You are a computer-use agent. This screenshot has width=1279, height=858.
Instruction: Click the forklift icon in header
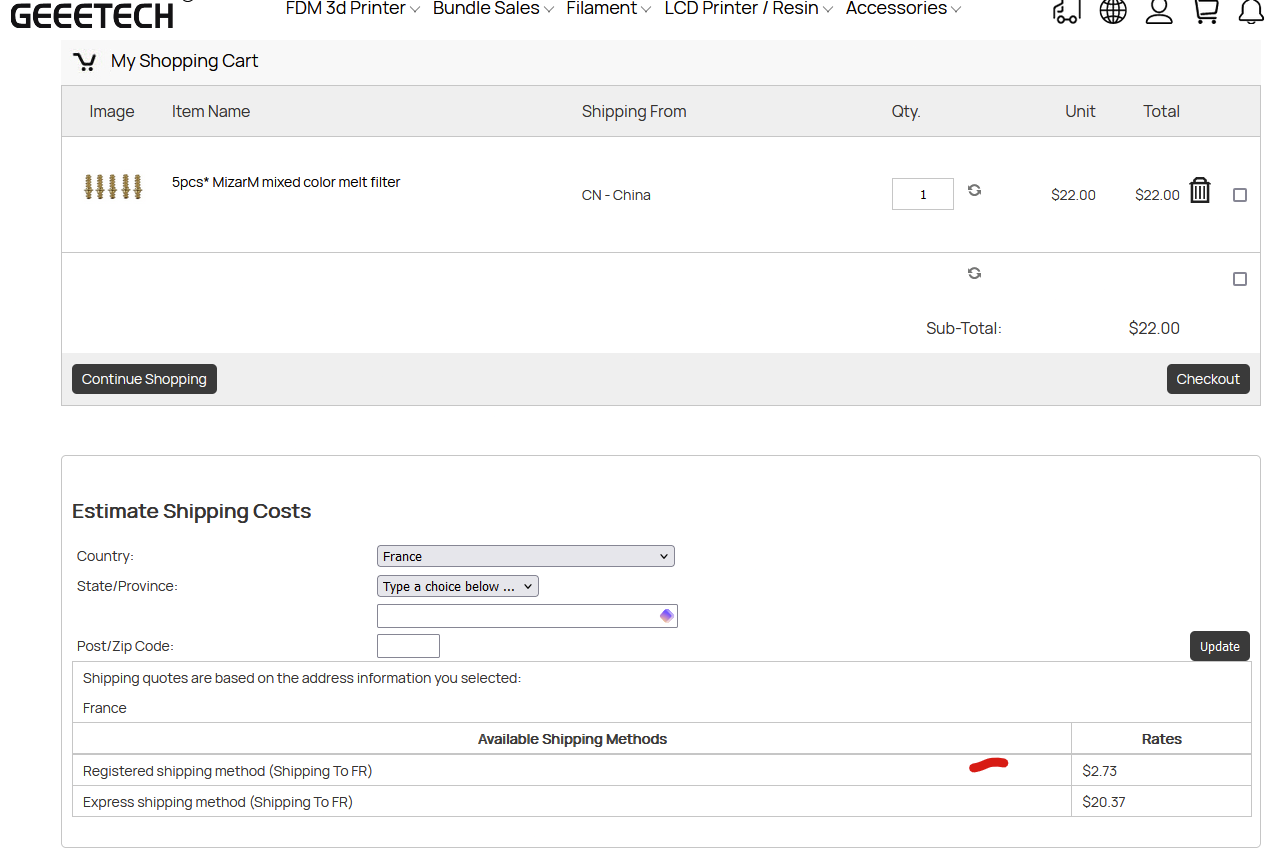[1067, 11]
